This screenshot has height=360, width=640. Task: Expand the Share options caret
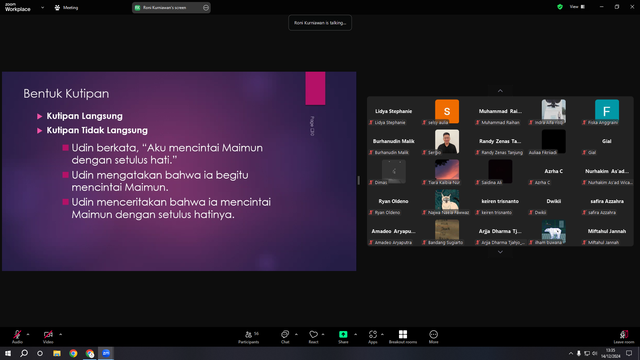click(x=356, y=334)
